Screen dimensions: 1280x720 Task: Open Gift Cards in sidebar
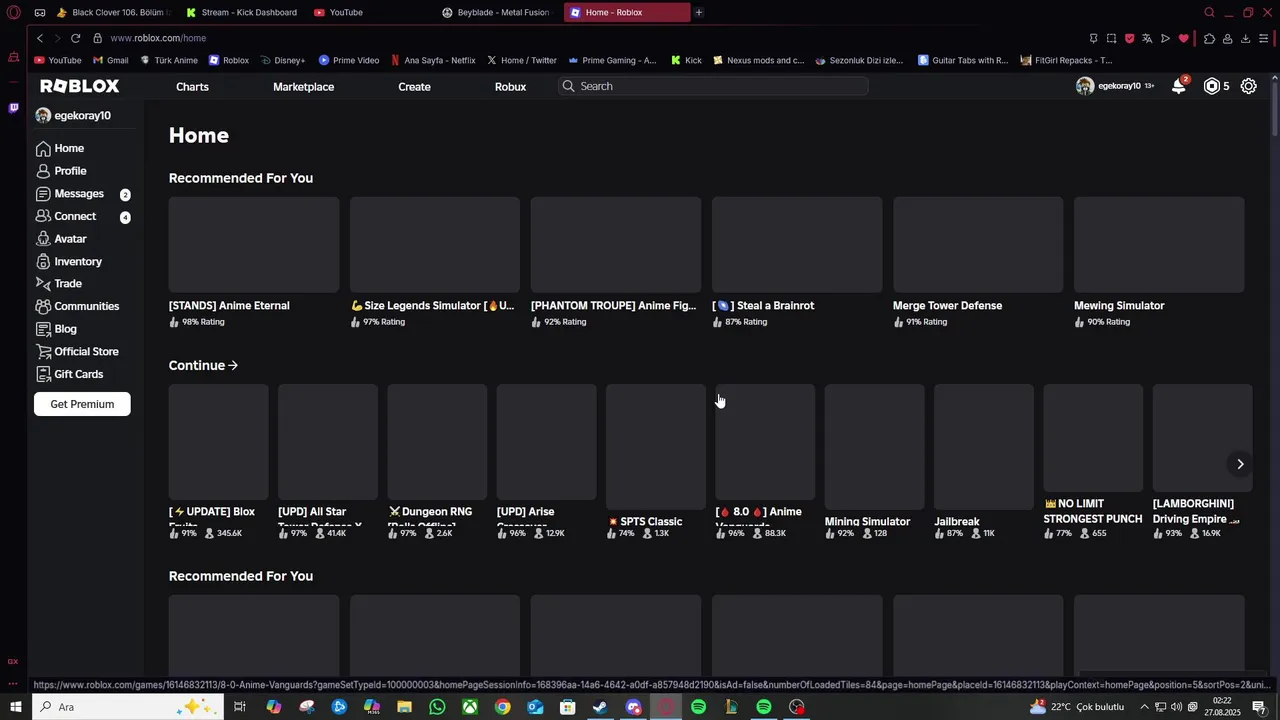tap(69, 374)
